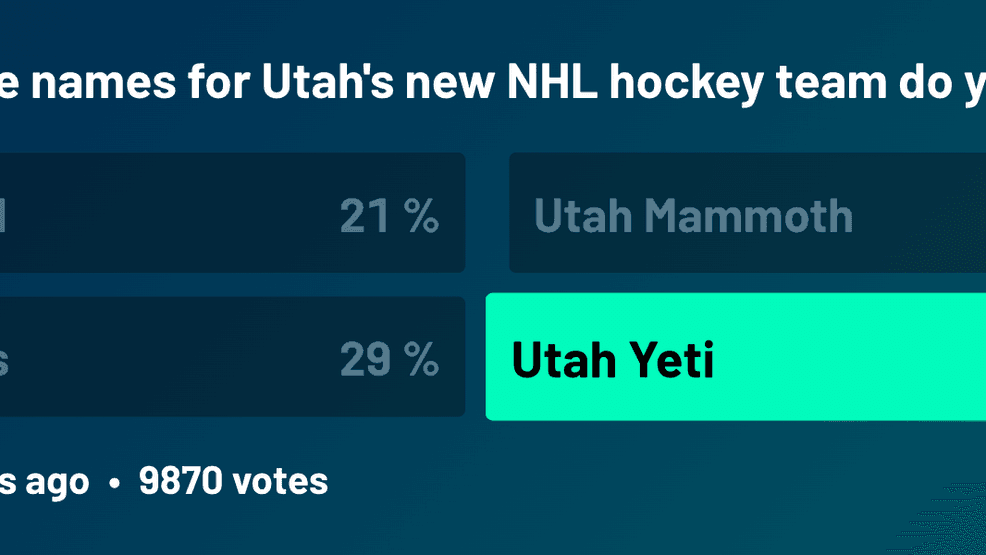Pick the poll option showing 21 %
986x555 pixels.
tap(230, 213)
